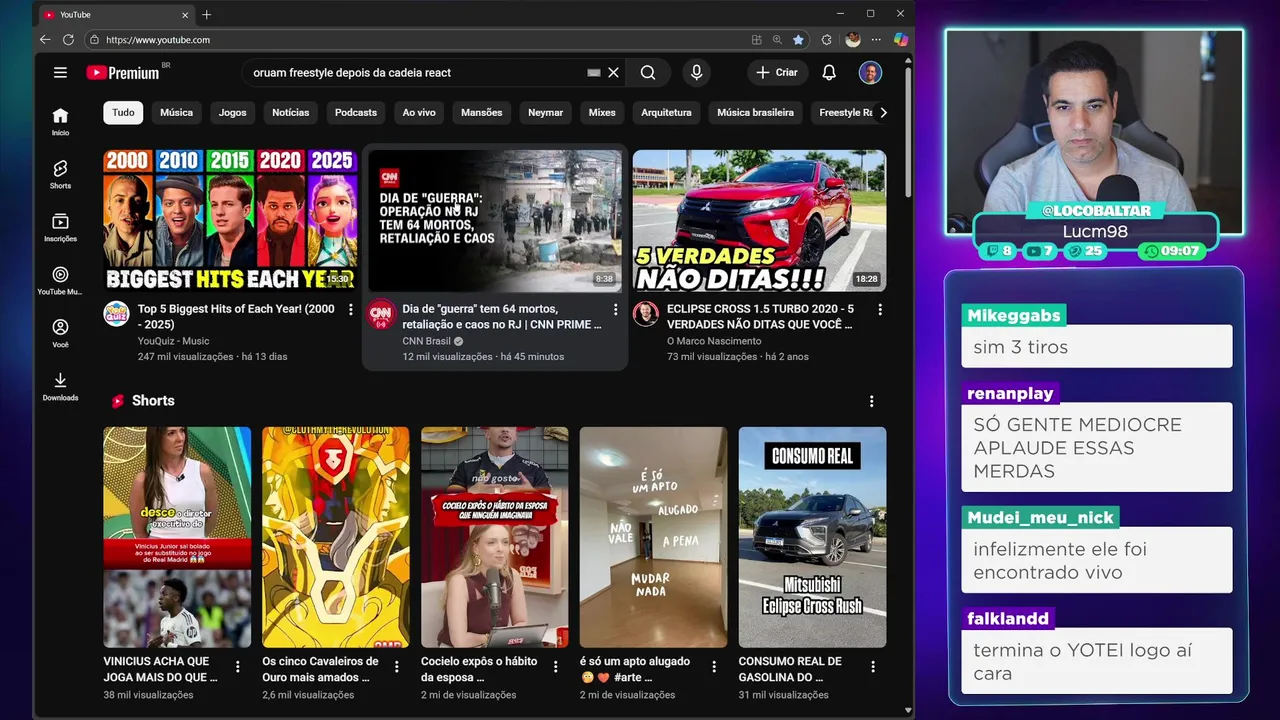This screenshot has width=1280, height=720.
Task: Select the Mixes filter chip
Action: [x=602, y=113]
